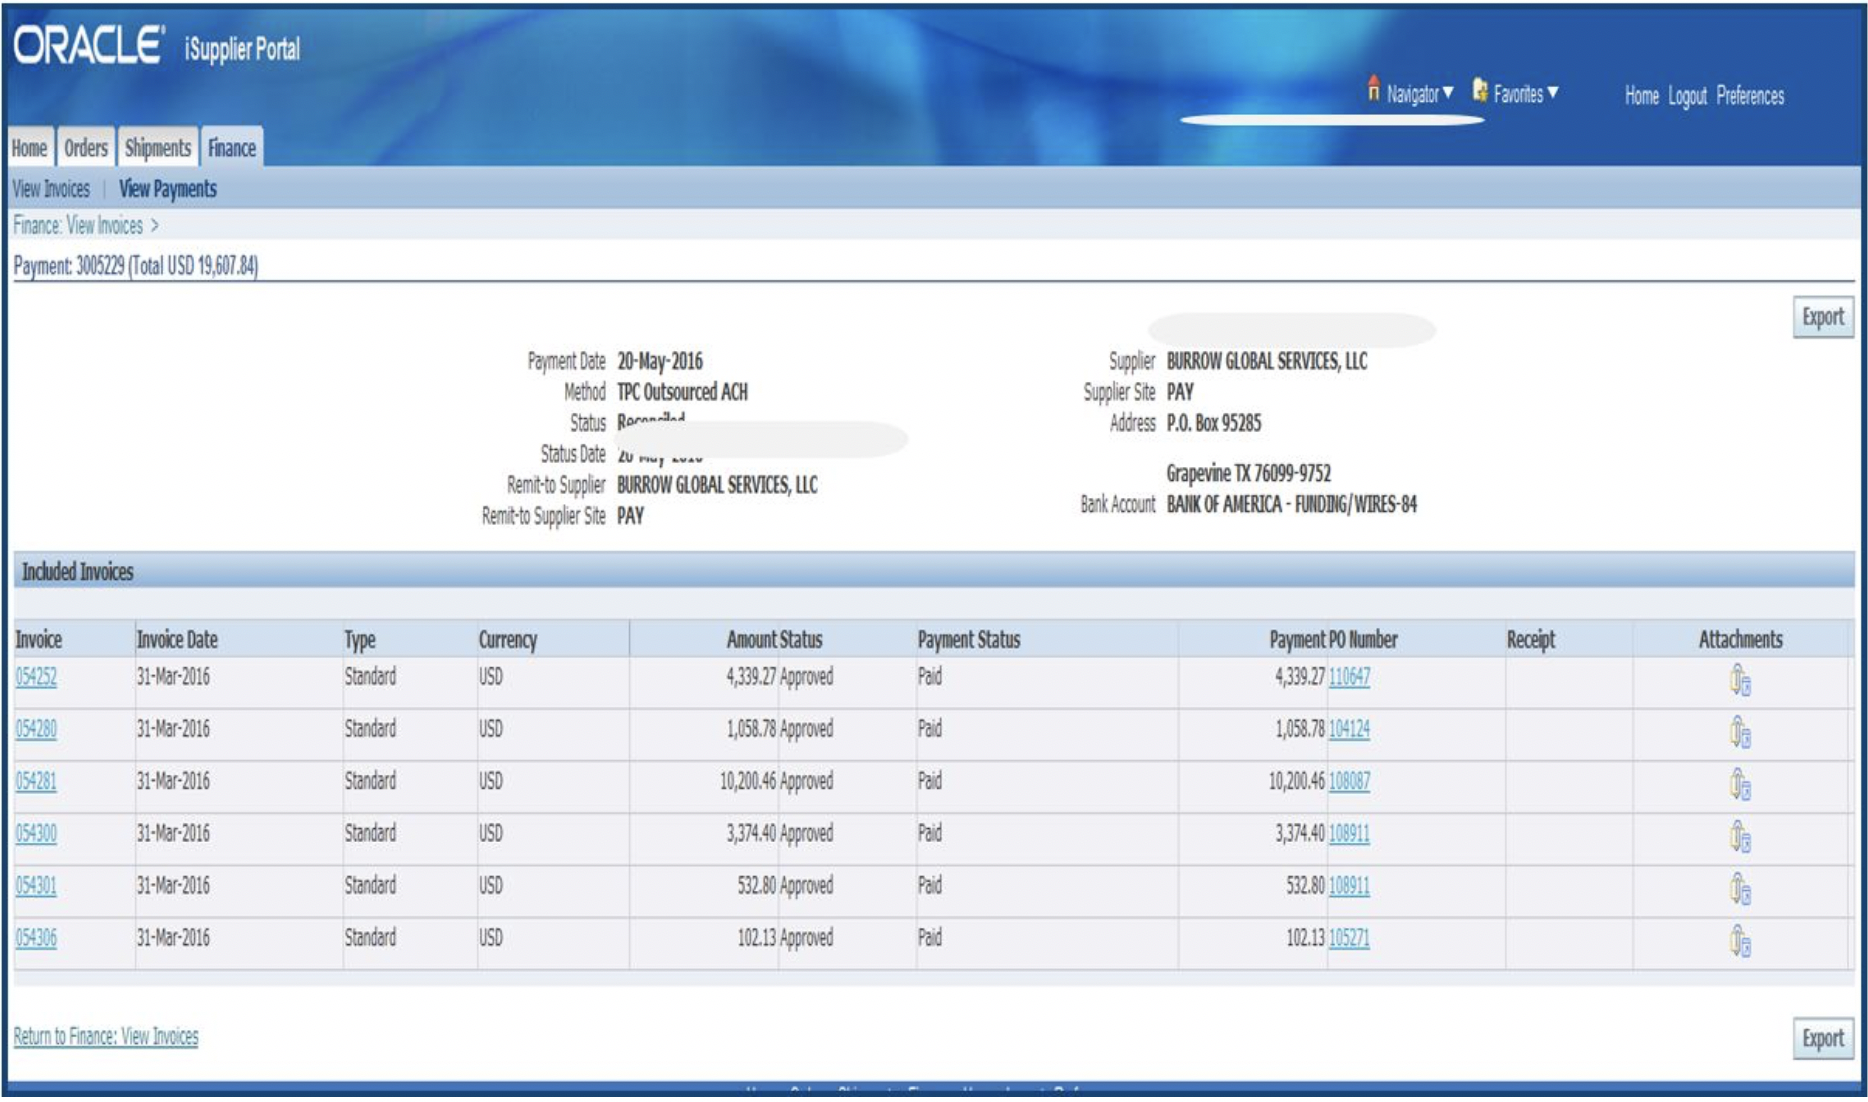1868x1102 pixels.
Task: Click amount 10,200.46 Approved cell
Action: pos(776,781)
